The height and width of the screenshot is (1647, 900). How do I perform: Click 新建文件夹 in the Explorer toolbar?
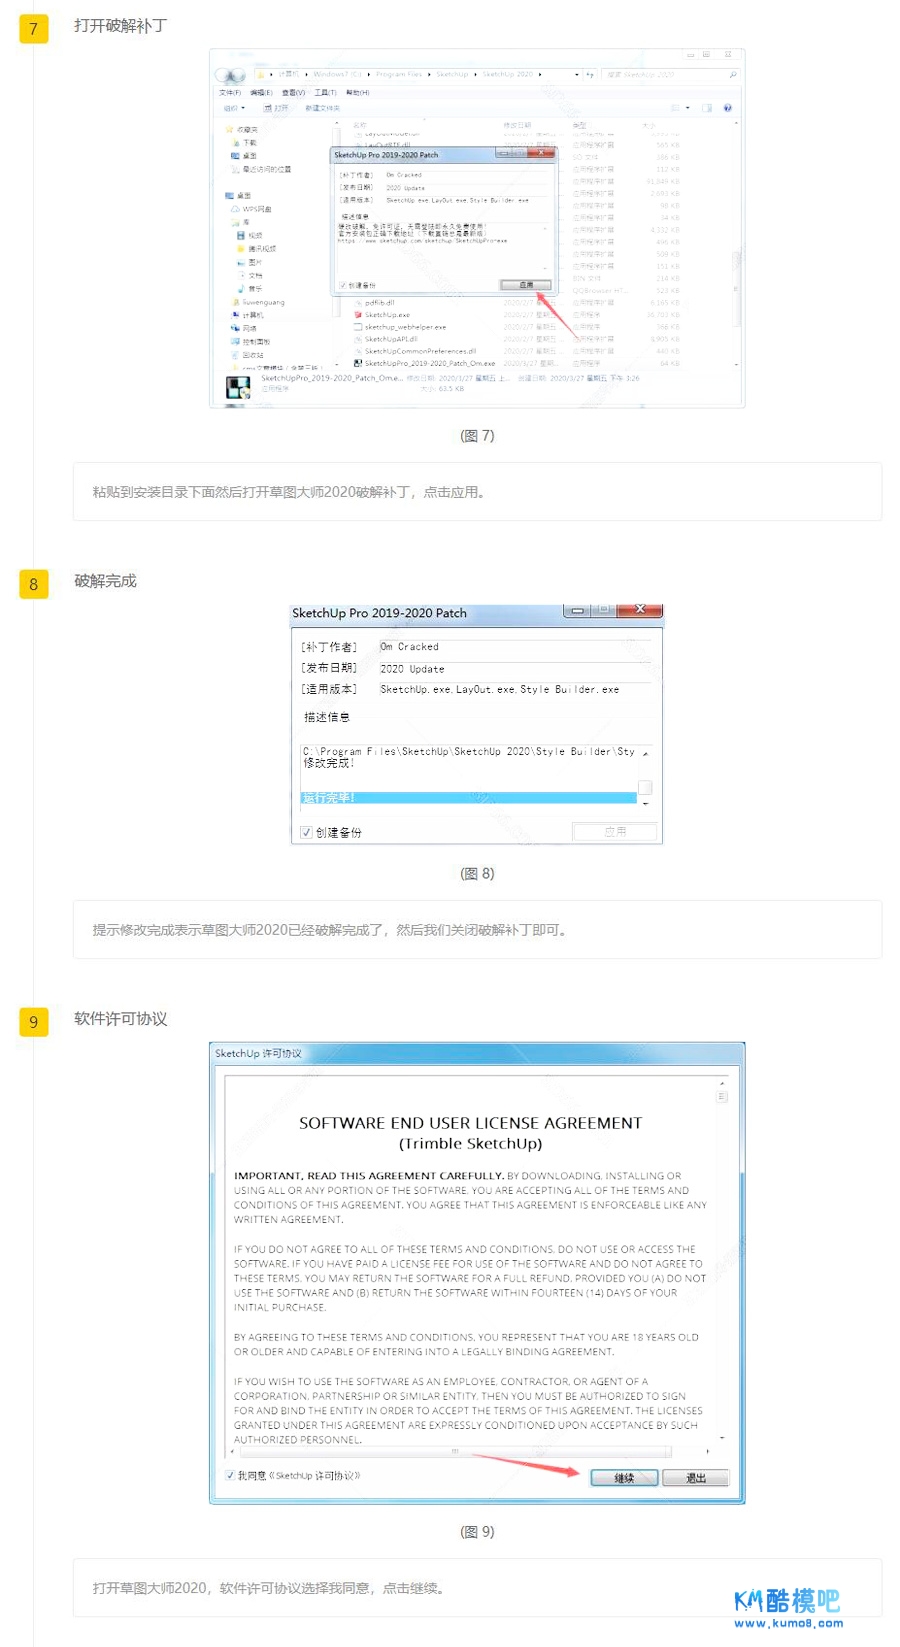pos(322,107)
